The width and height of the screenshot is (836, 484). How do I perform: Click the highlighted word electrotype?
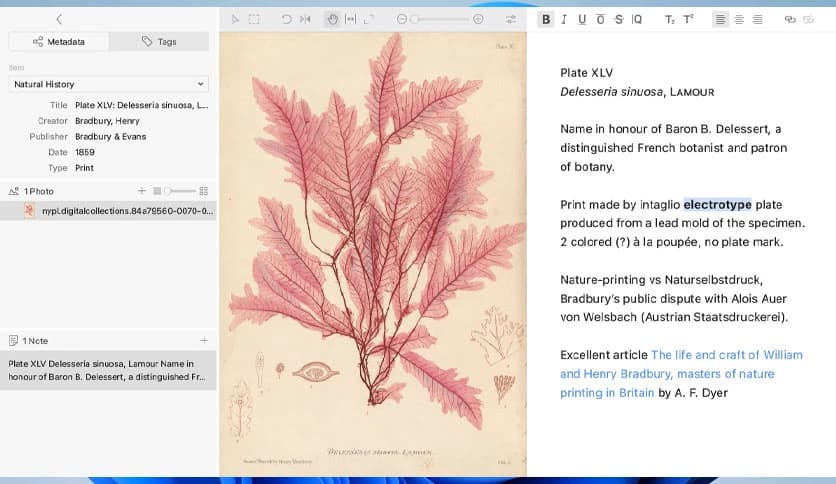click(x=717, y=205)
